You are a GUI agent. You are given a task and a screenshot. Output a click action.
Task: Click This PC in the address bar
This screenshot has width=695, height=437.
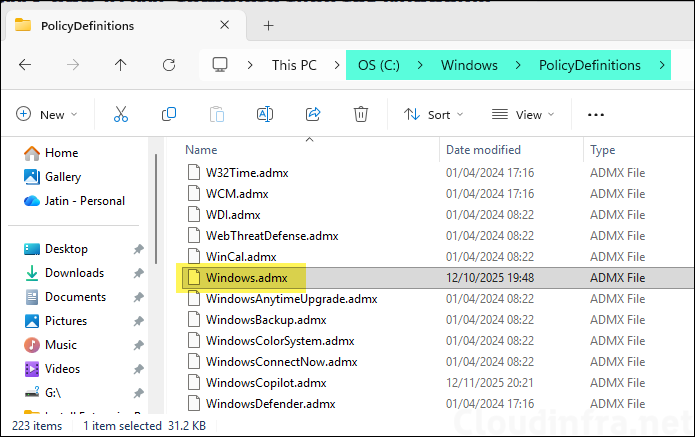point(294,65)
